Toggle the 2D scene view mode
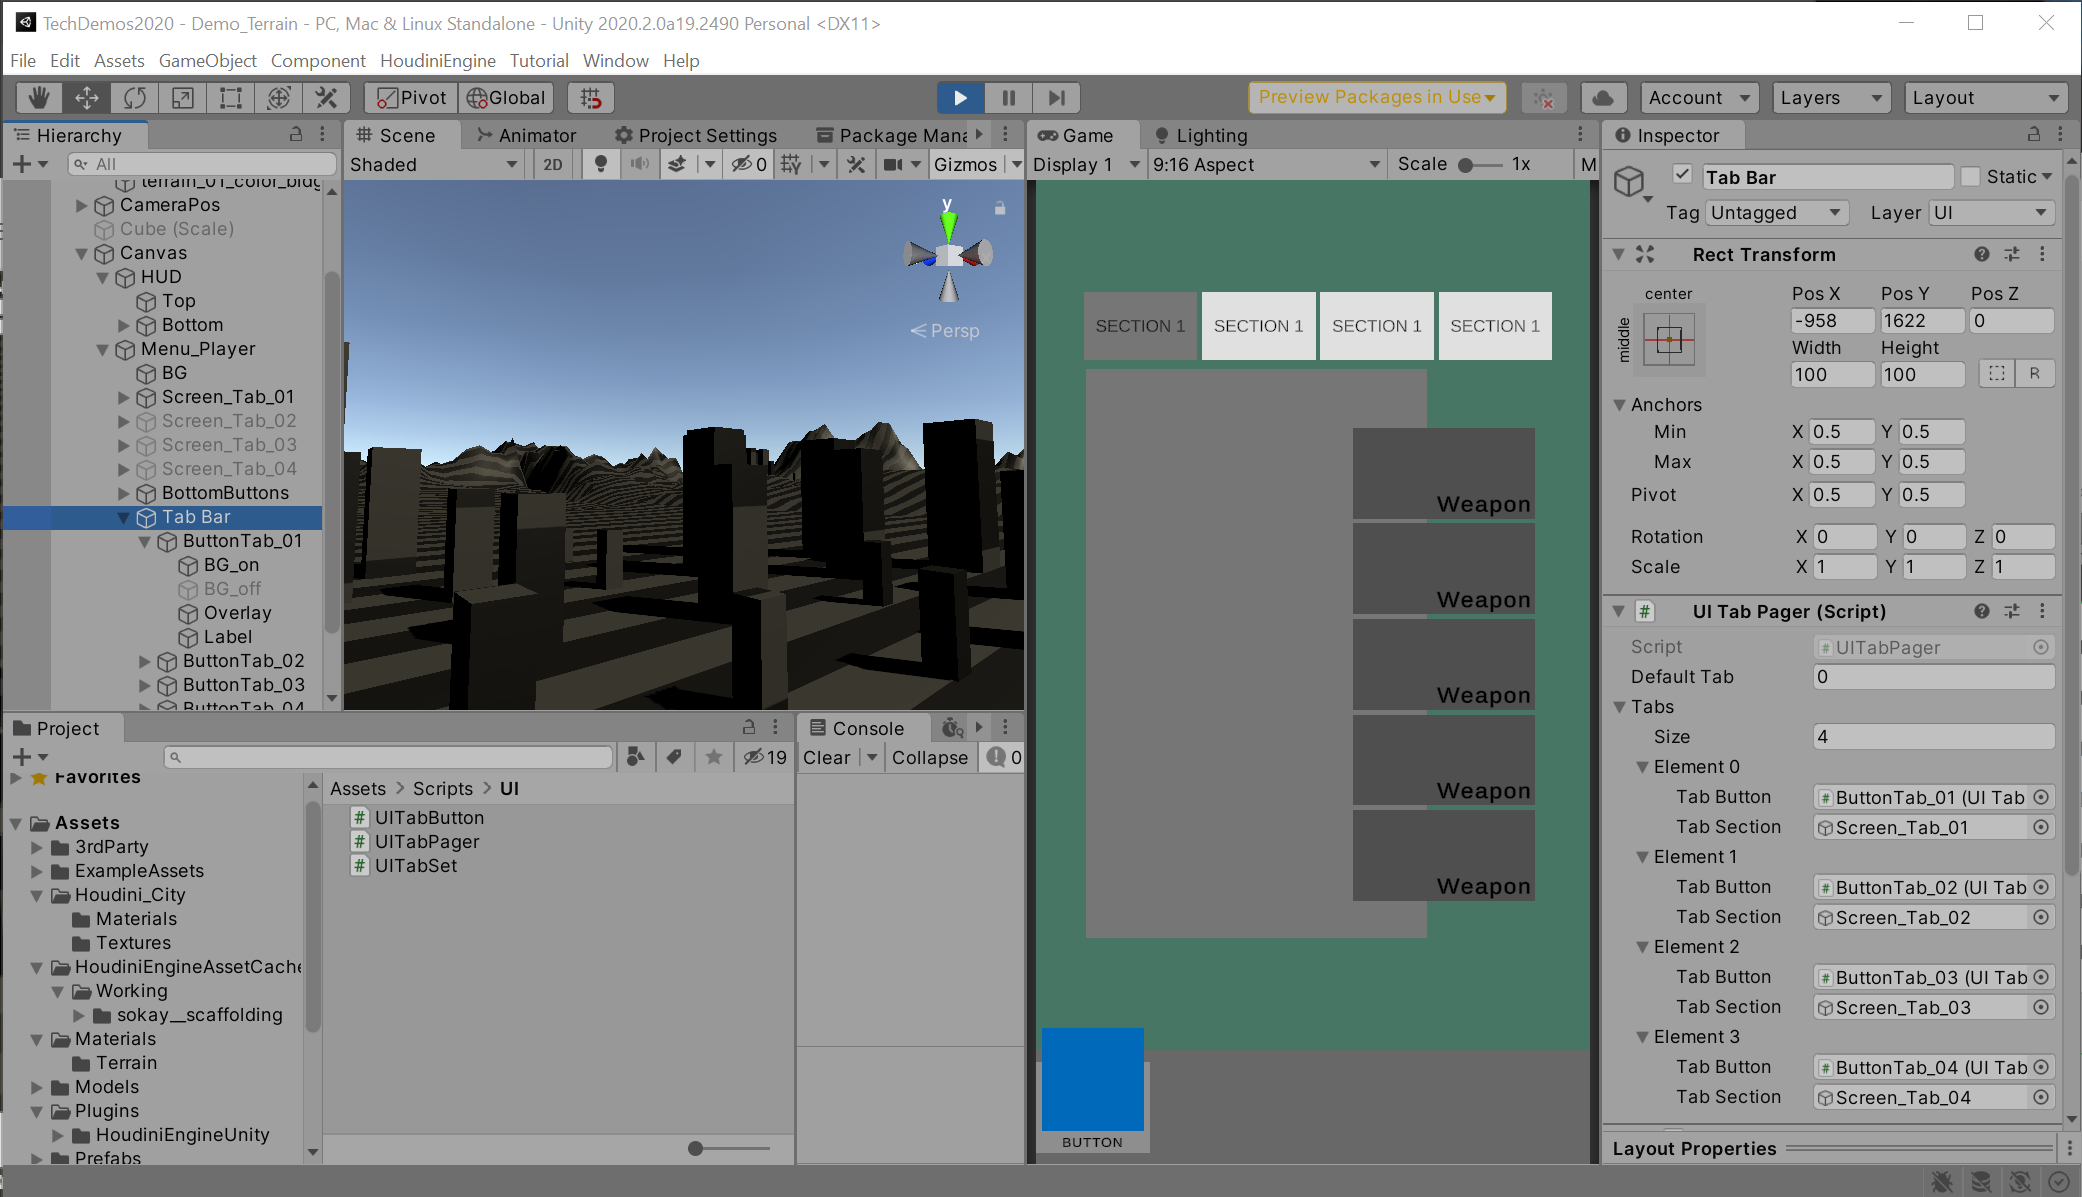The width and height of the screenshot is (2082, 1197). point(552,164)
